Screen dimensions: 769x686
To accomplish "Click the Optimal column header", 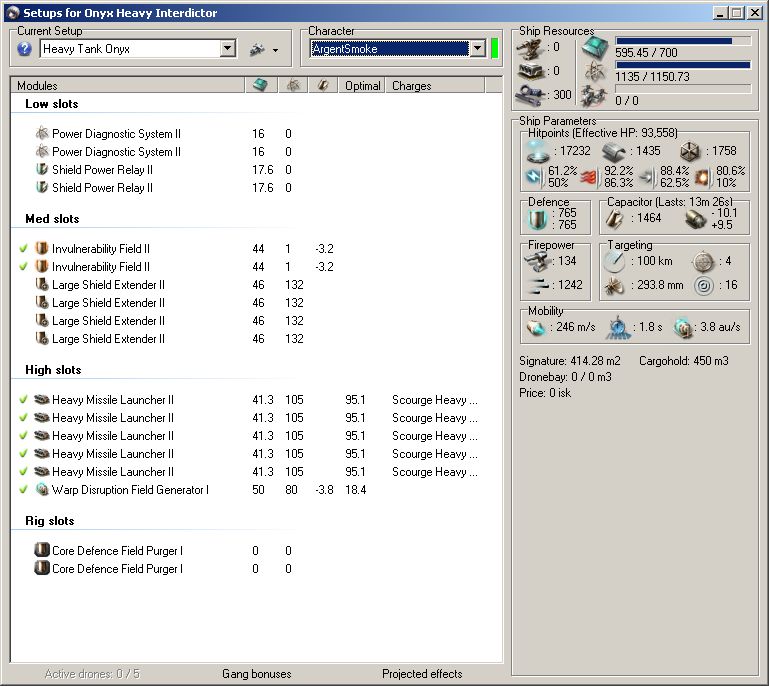I will pos(362,85).
